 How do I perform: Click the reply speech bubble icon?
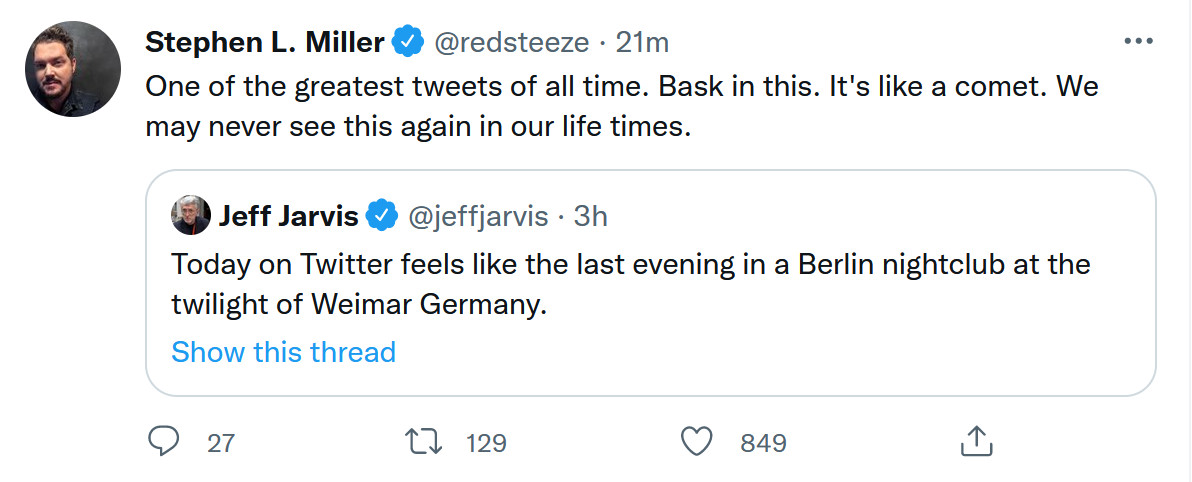pyautogui.click(x=164, y=441)
